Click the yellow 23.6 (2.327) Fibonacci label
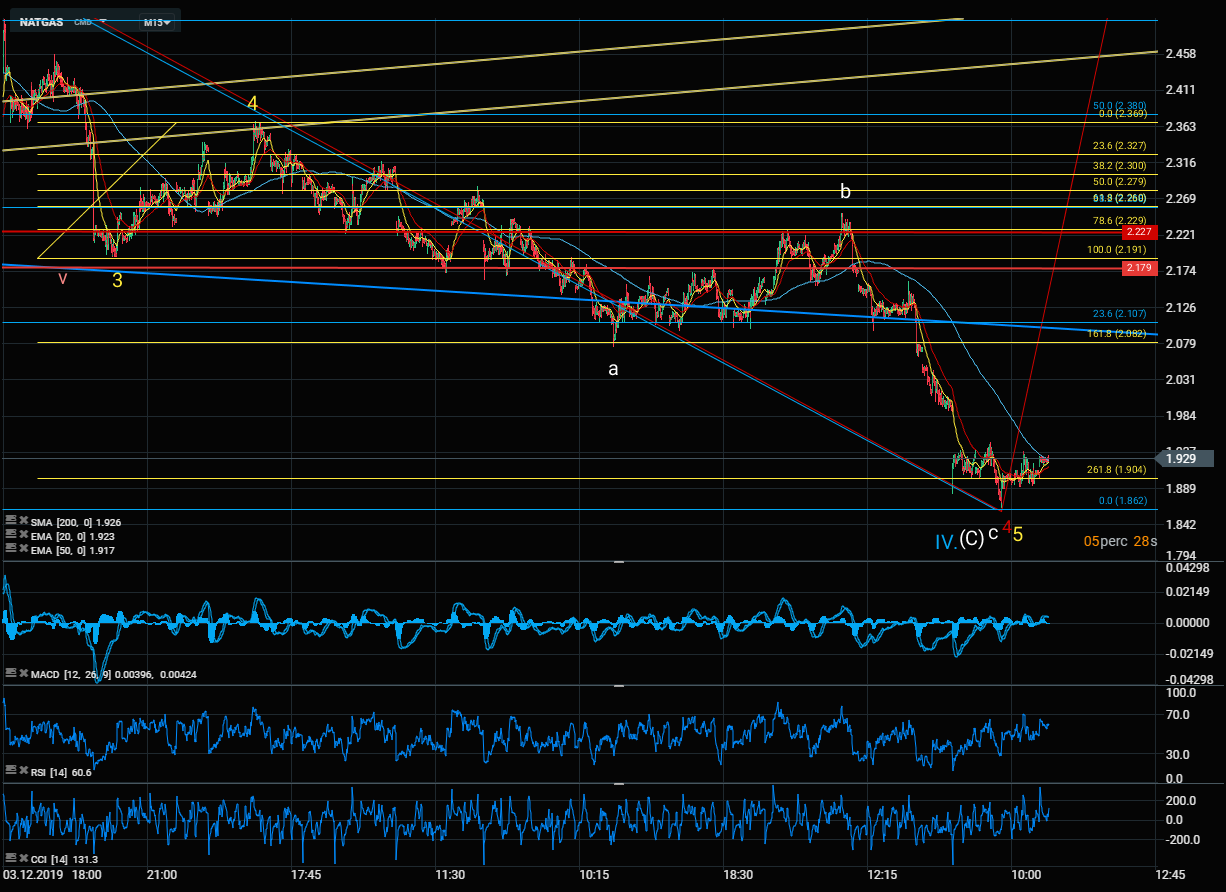The width and height of the screenshot is (1226, 892). pos(1119,145)
